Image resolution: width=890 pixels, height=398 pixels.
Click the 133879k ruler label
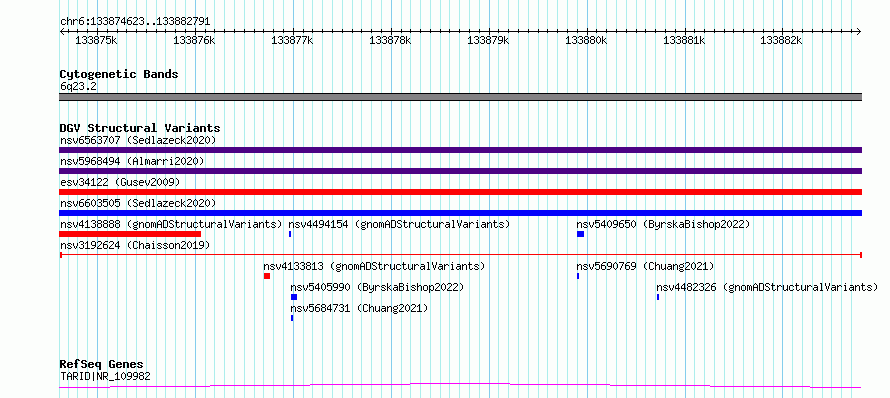click(x=488, y=40)
